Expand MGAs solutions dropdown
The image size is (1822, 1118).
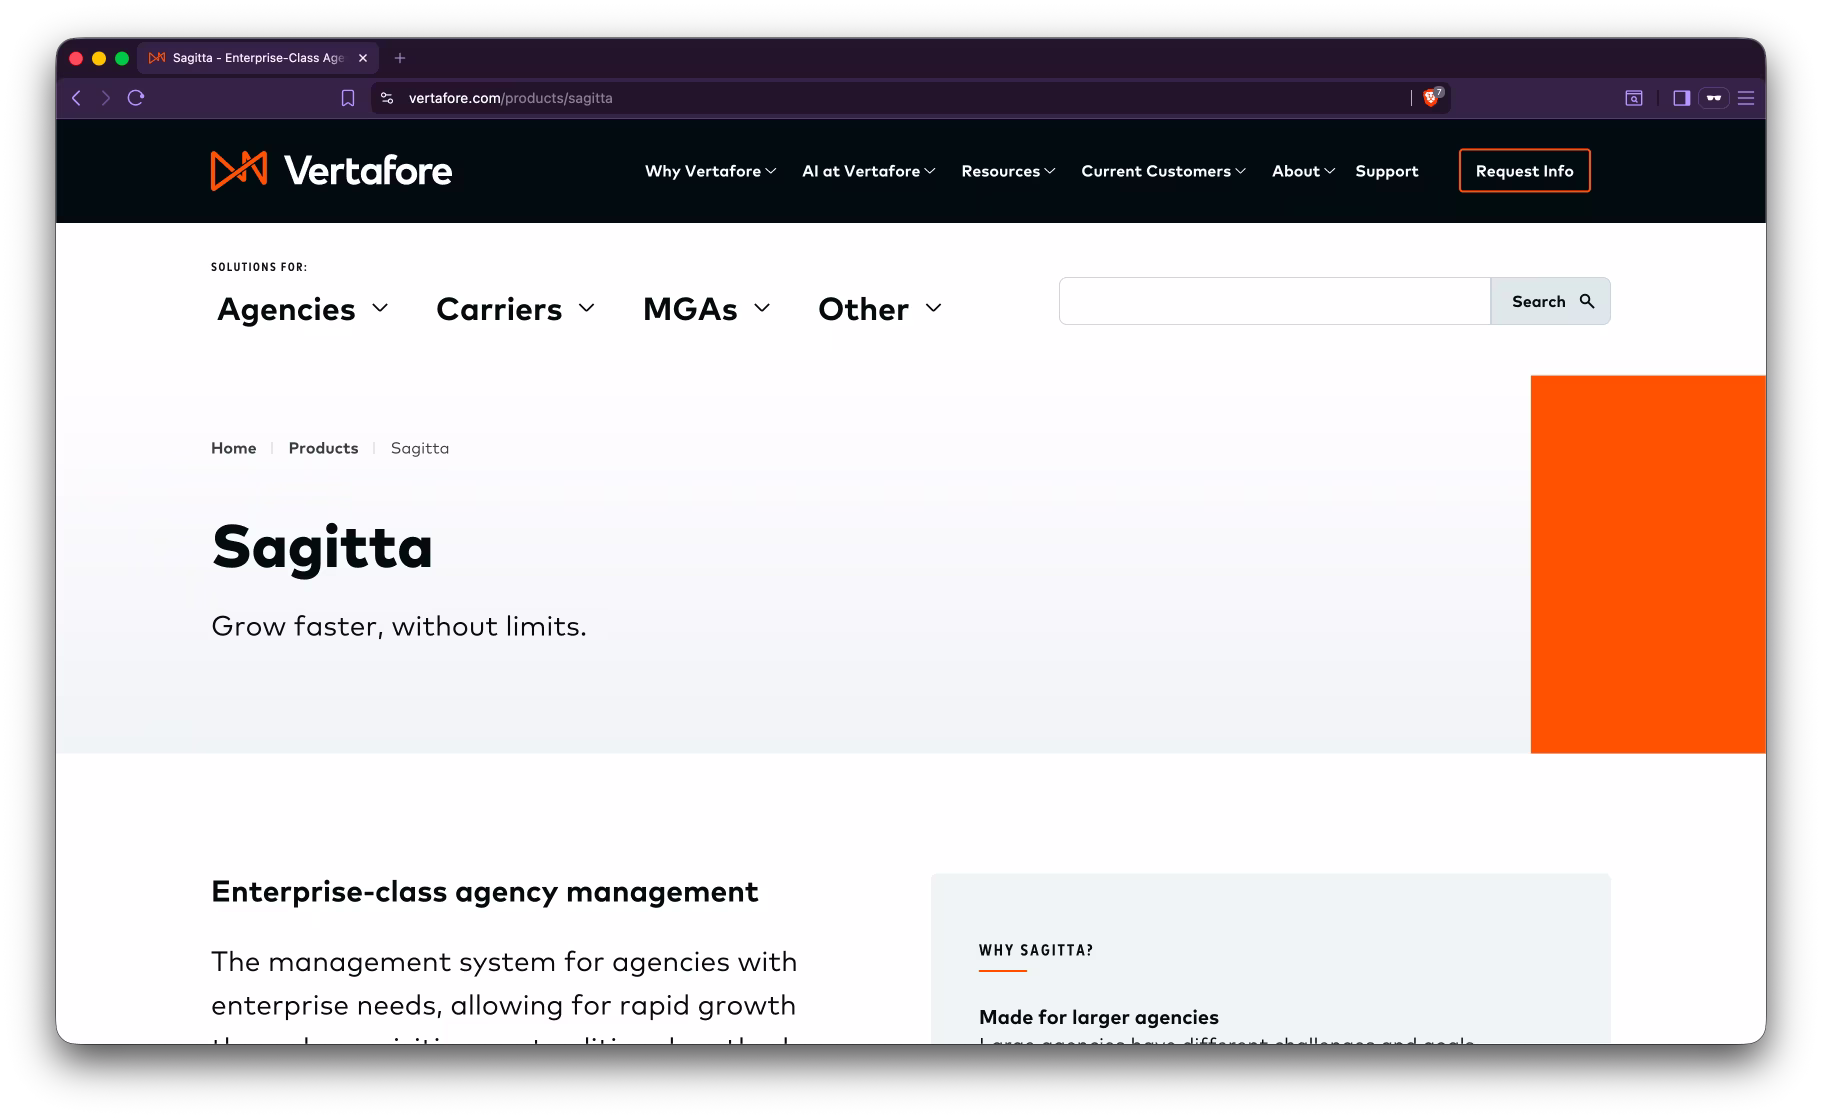706,309
